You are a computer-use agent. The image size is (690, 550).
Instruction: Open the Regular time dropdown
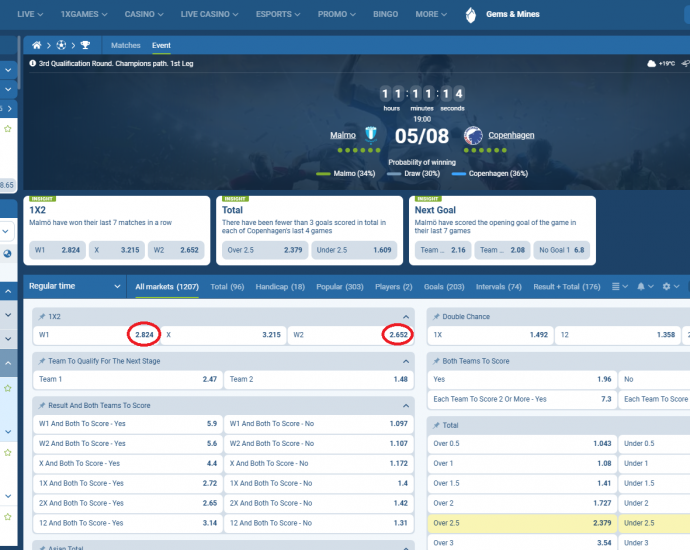coord(74,286)
